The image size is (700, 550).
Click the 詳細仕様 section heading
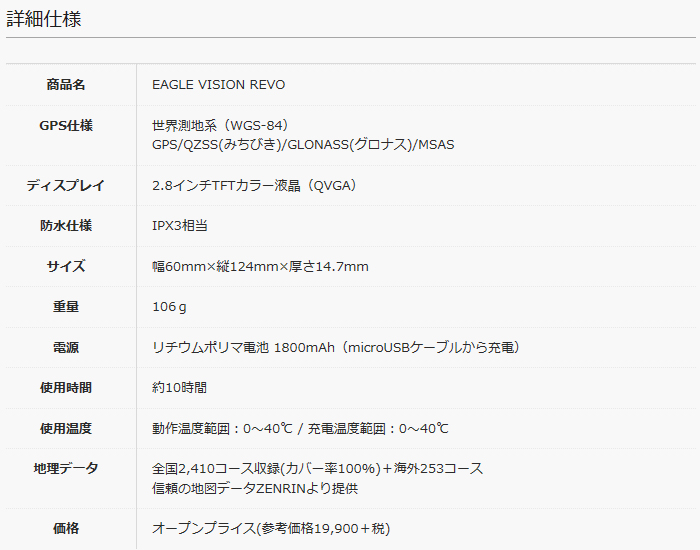point(44,19)
